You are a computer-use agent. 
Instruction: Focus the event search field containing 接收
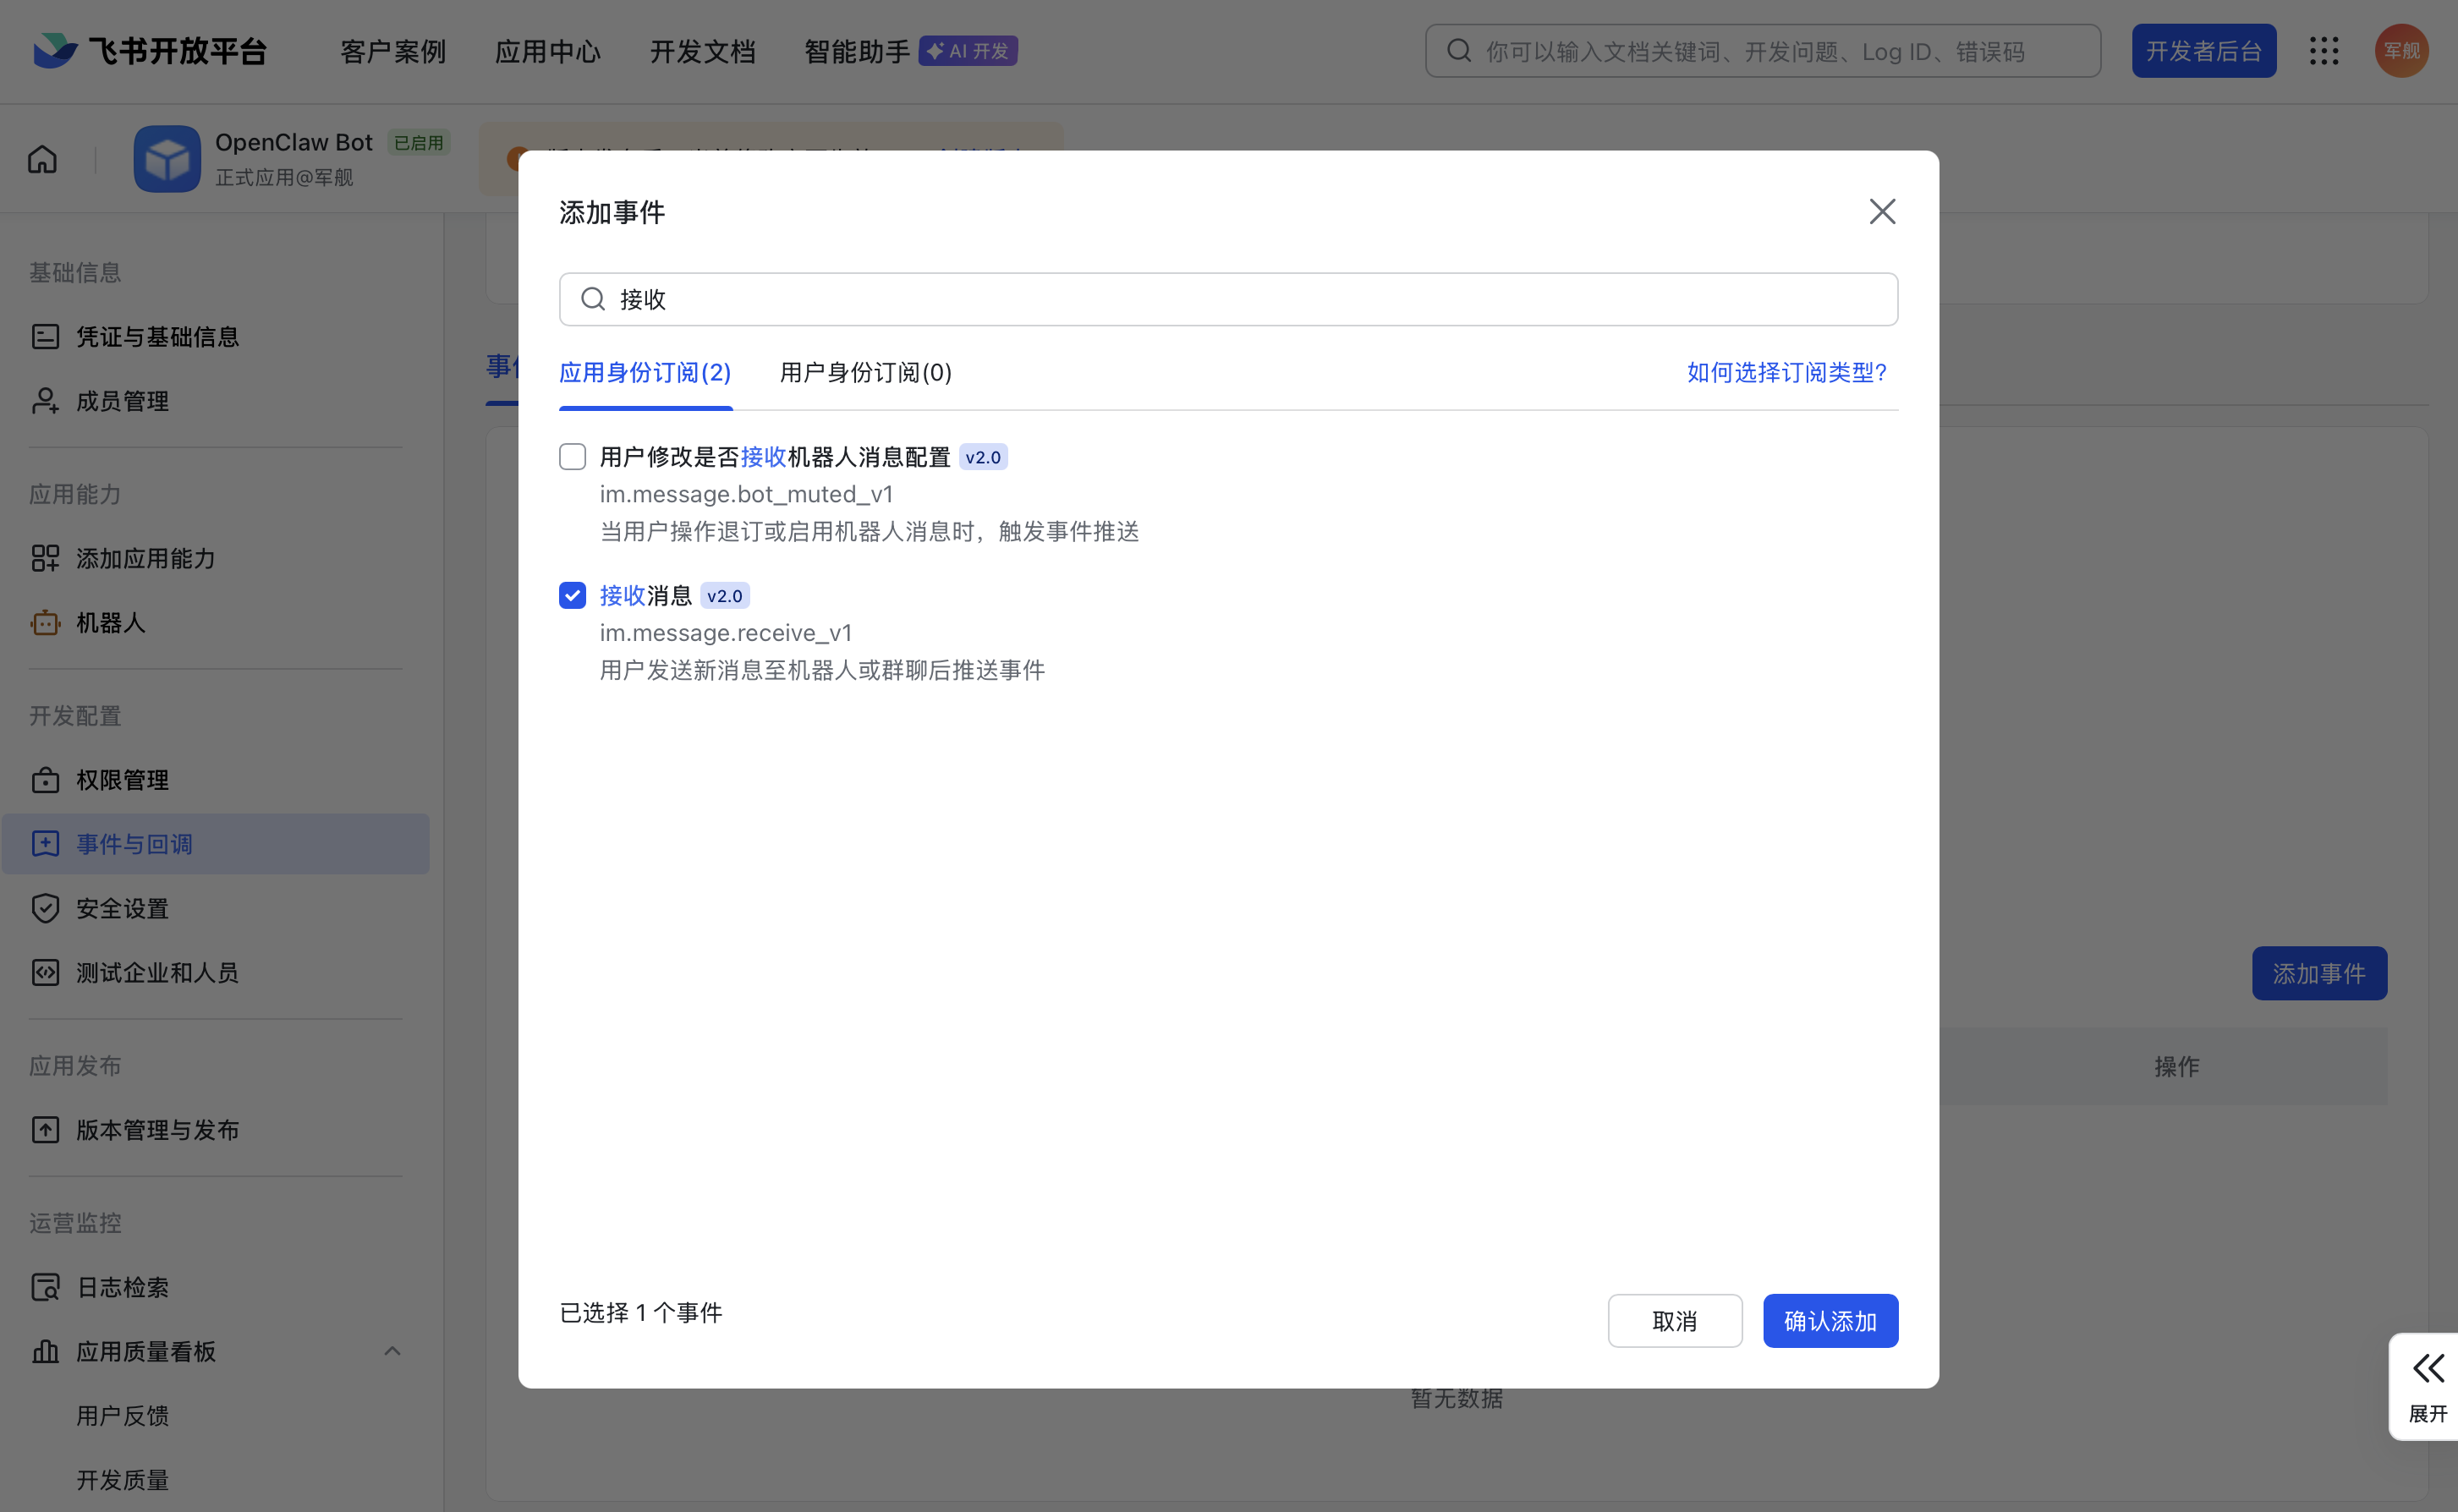click(1228, 299)
